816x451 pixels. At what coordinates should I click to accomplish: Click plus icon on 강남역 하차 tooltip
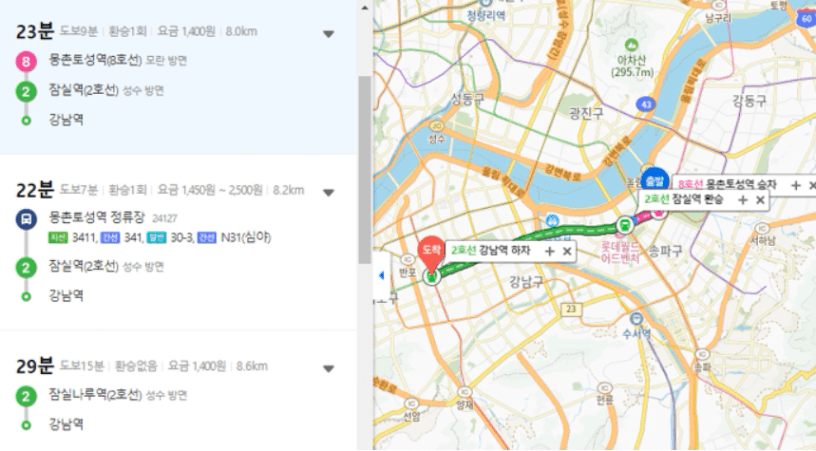549,250
